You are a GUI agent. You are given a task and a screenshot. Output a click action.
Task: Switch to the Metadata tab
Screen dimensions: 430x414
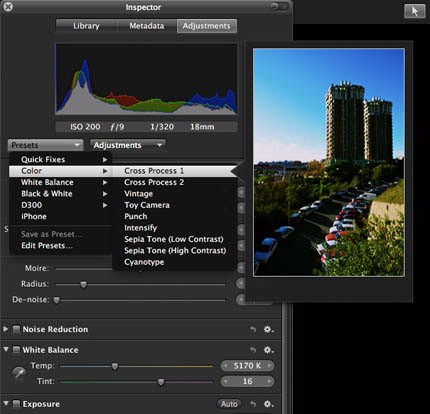pos(147,26)
